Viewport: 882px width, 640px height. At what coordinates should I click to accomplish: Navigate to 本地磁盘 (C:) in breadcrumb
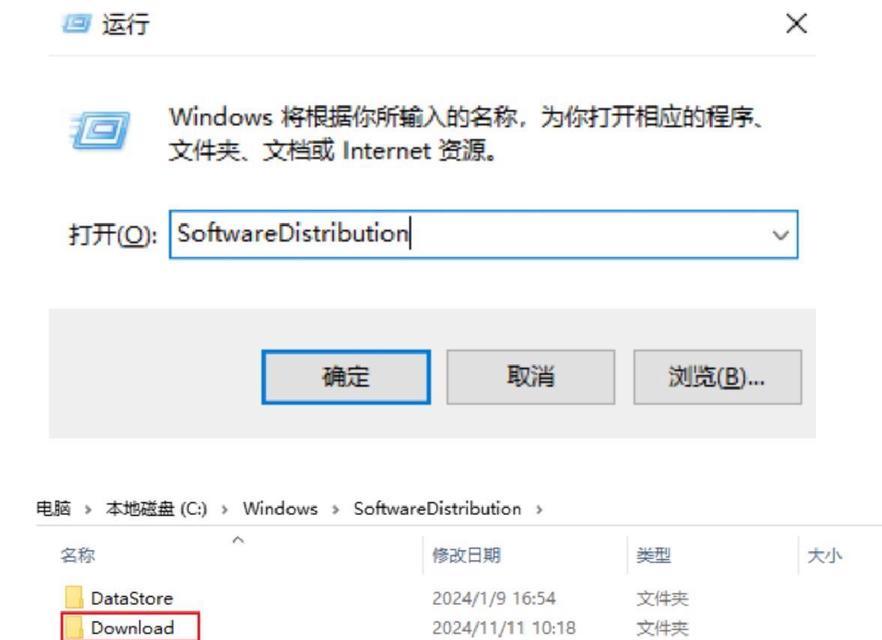156,508
